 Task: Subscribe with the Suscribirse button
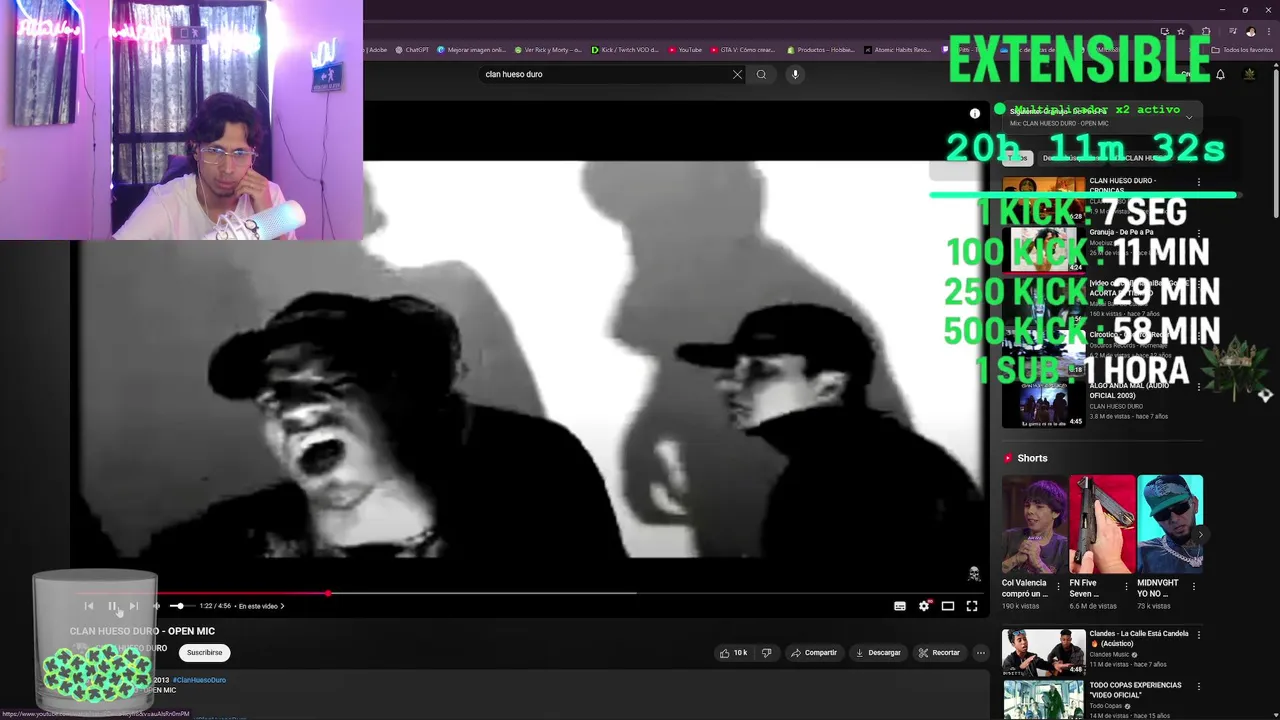click(x=204, y=653)
